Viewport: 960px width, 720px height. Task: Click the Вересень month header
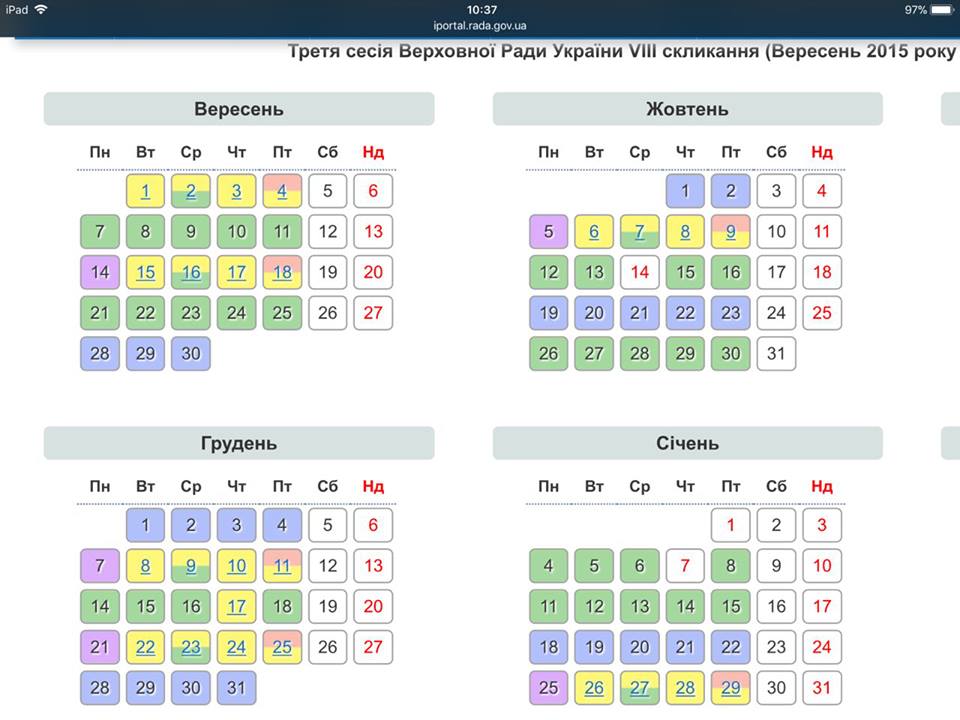click(x=239, y=109)
